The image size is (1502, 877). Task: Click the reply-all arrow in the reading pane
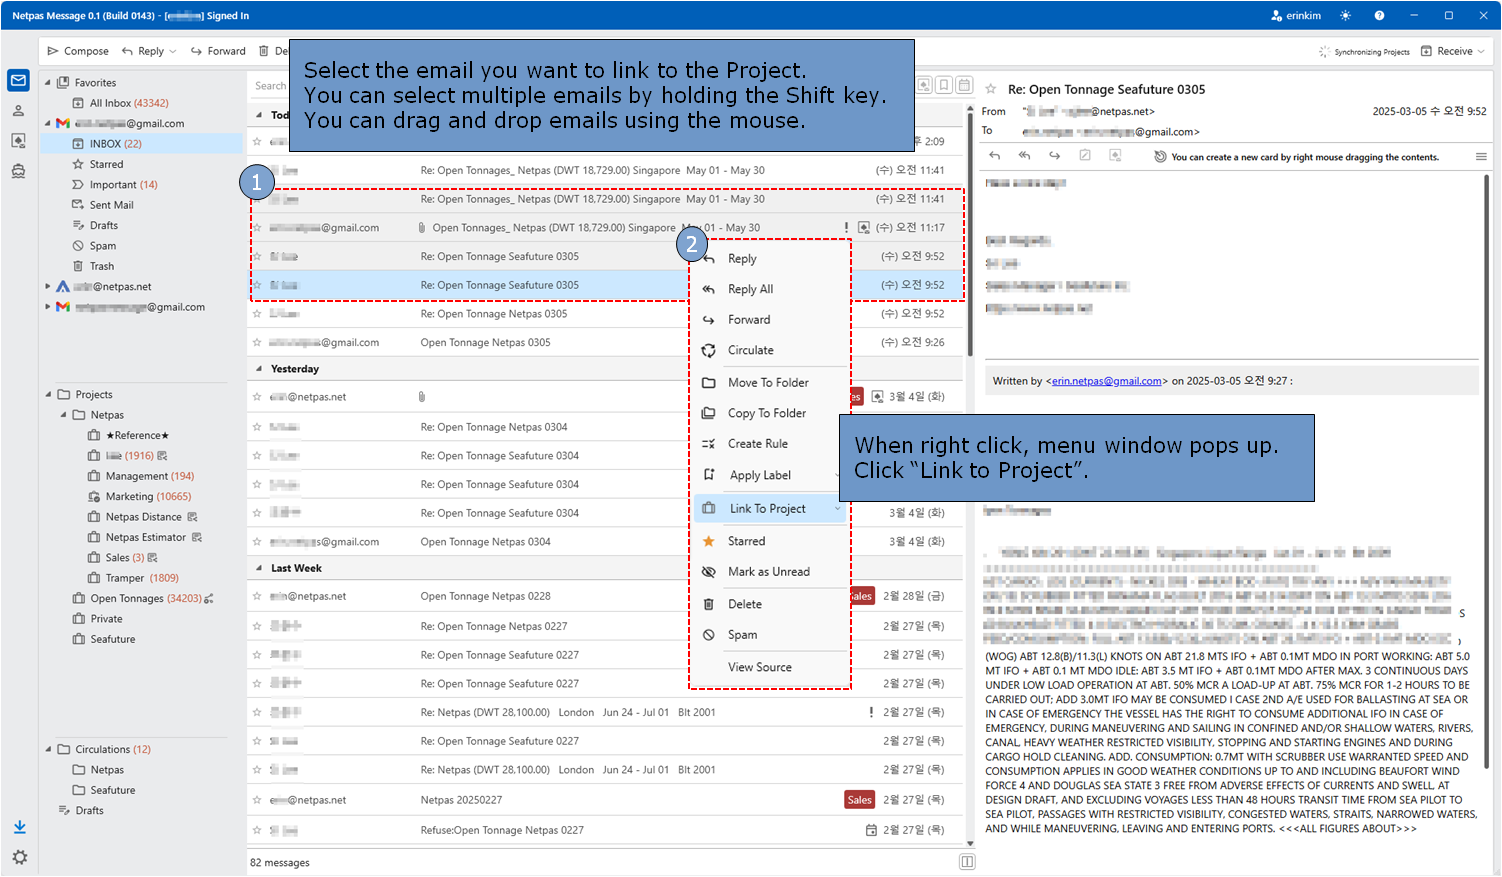coord(1024,156)
